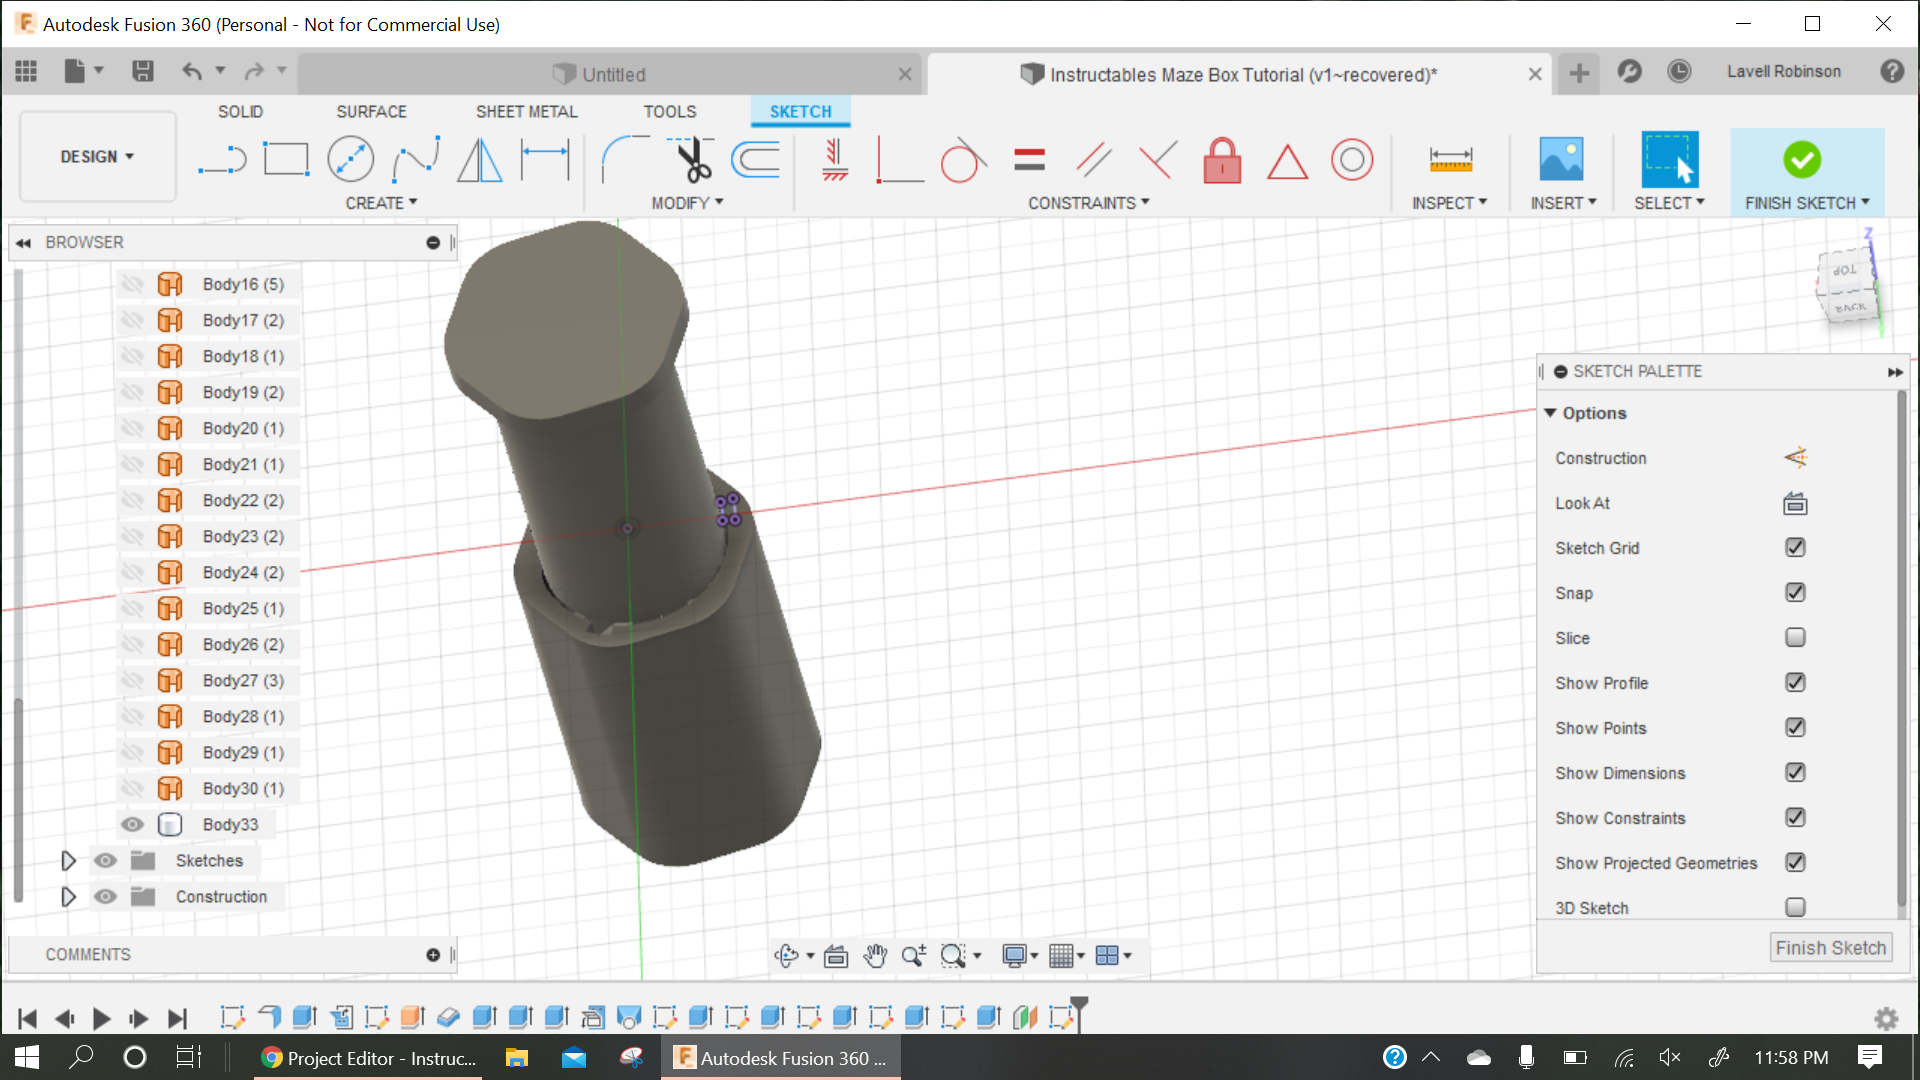Screen dimensions: 1920x1080
Task: Toggle the Show Dimensions checkbox
Action: click(x=1795, y=772)
